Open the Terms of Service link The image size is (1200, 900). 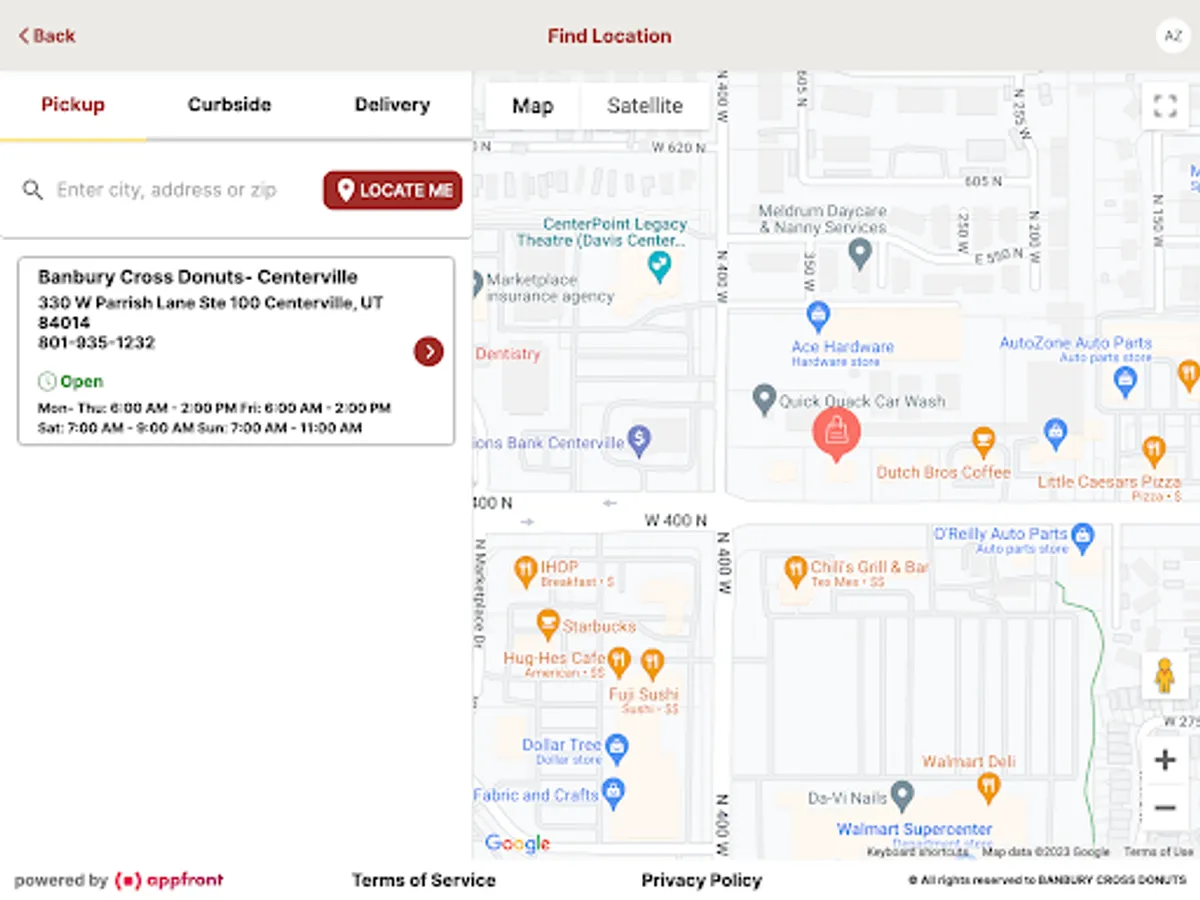(x=424, y=880)
